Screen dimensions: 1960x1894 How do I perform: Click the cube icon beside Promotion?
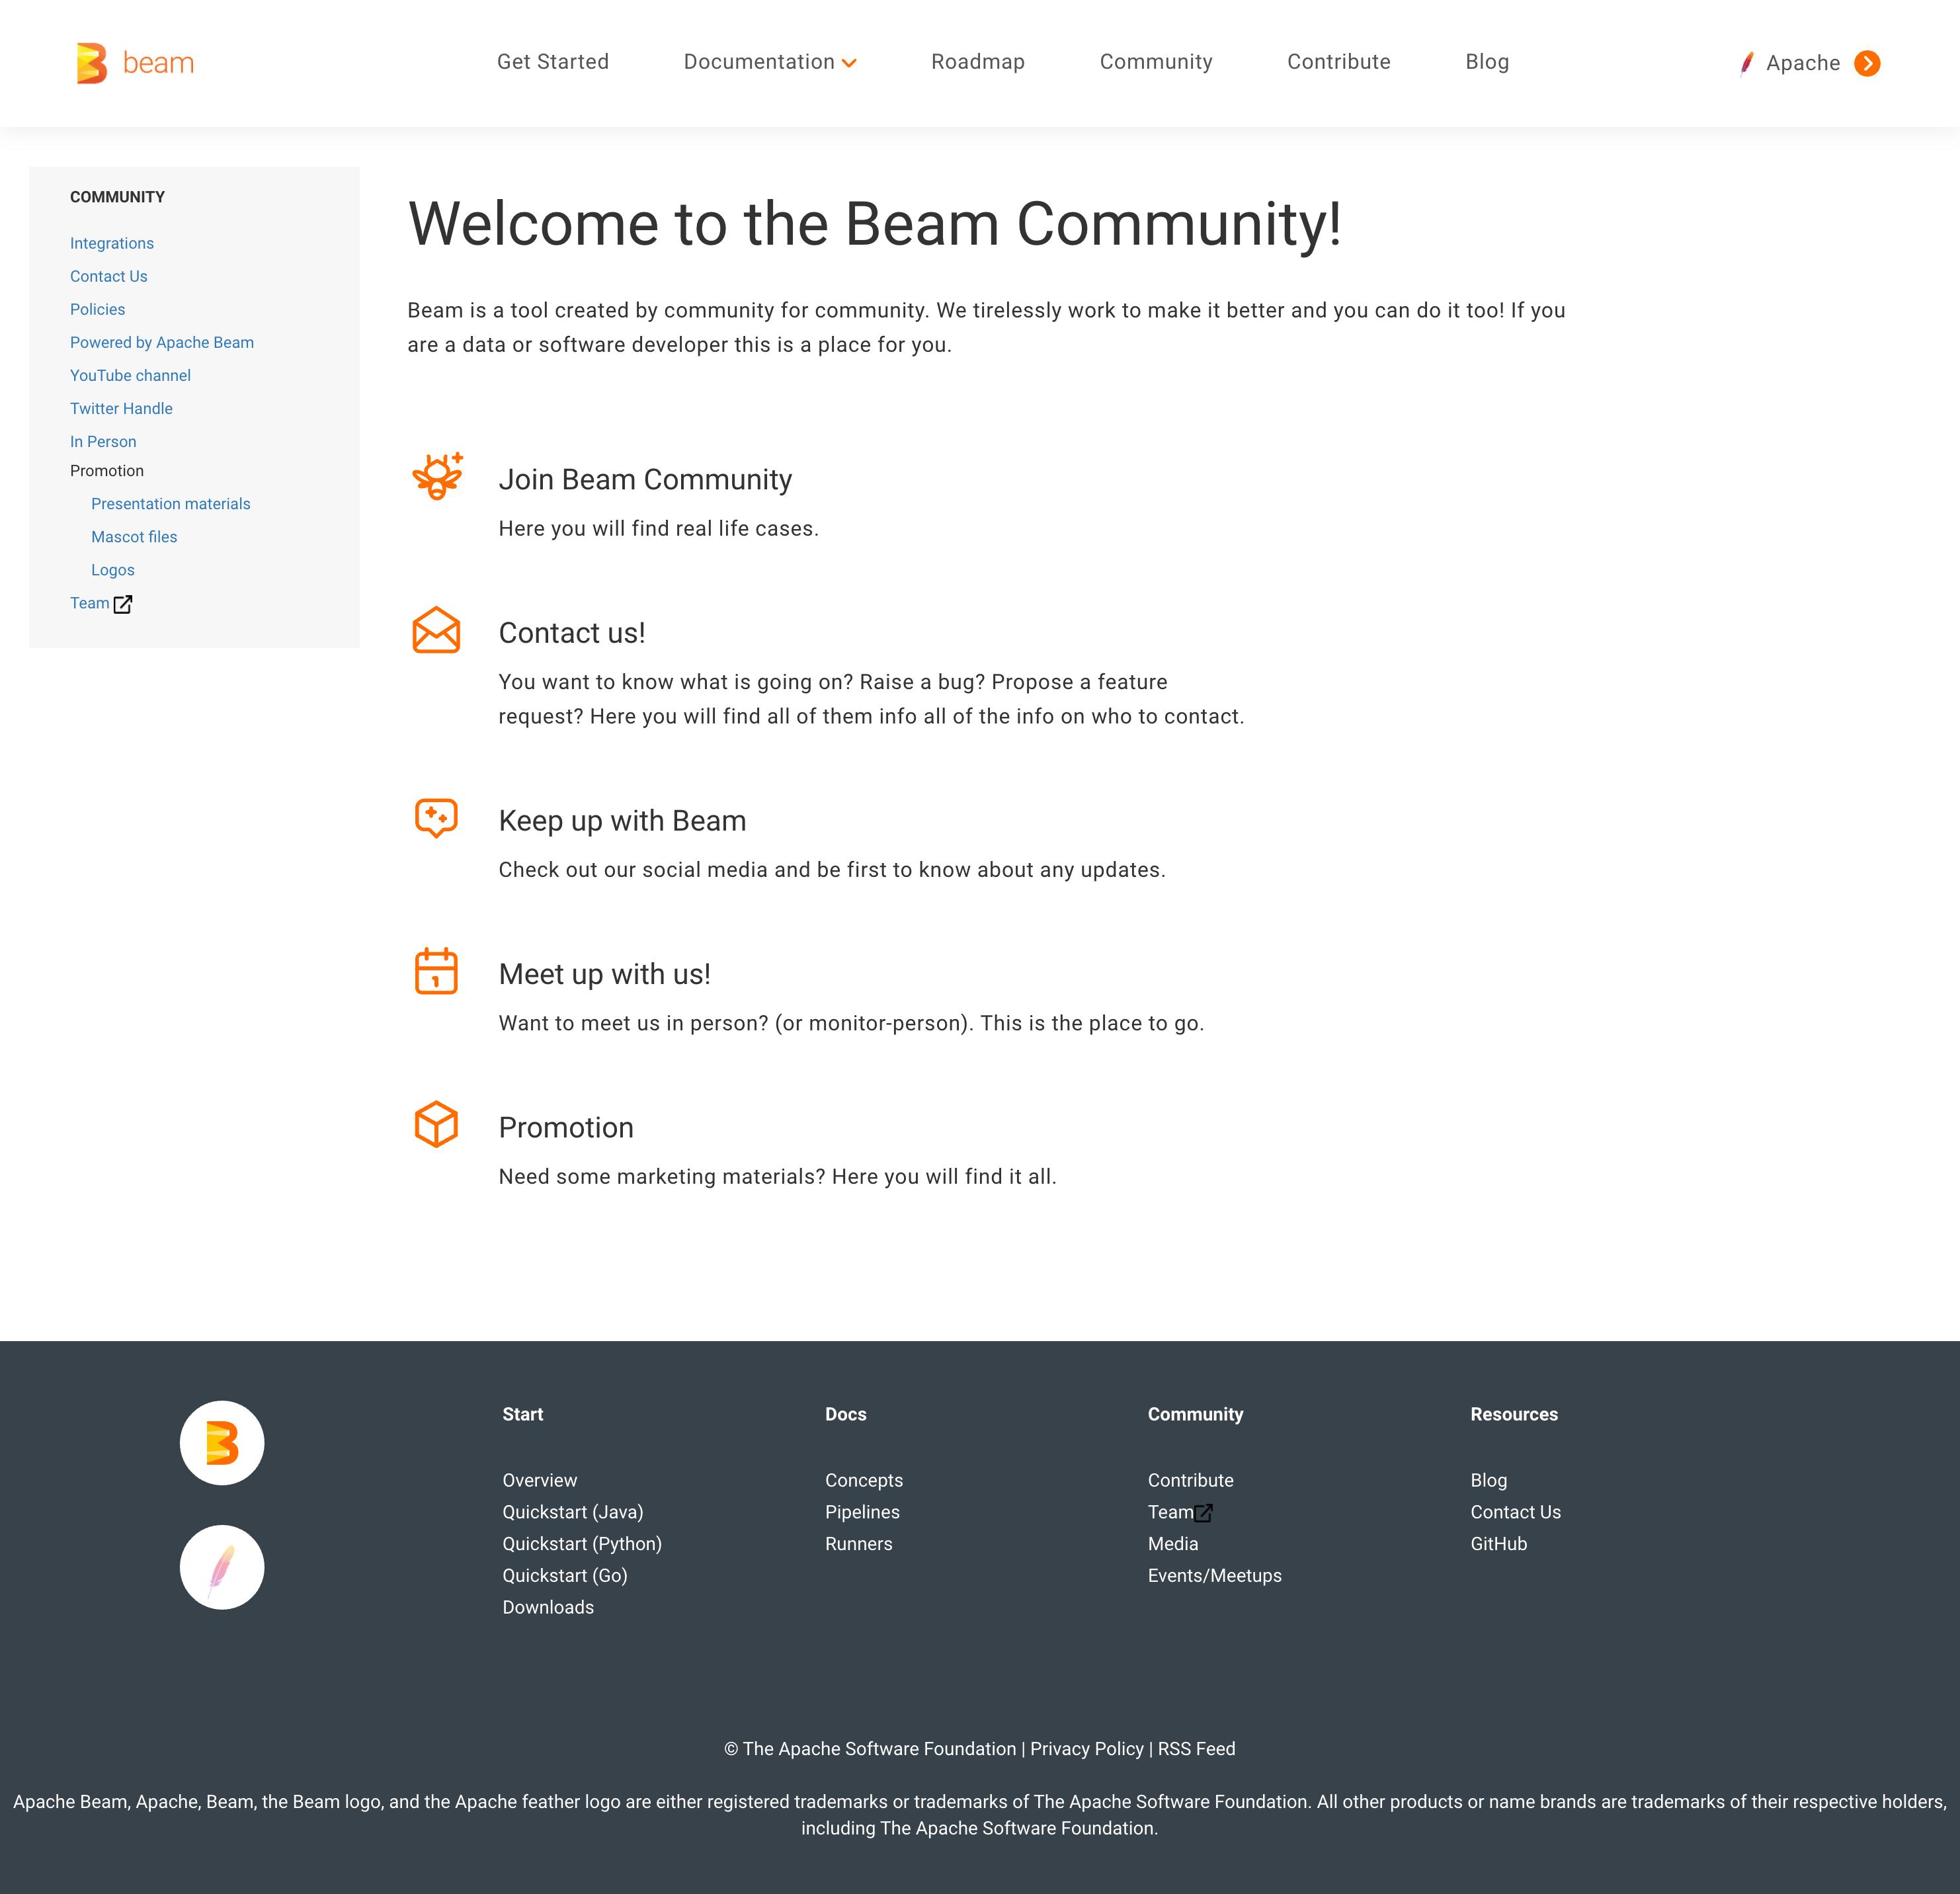click(x=436, y=1124)
